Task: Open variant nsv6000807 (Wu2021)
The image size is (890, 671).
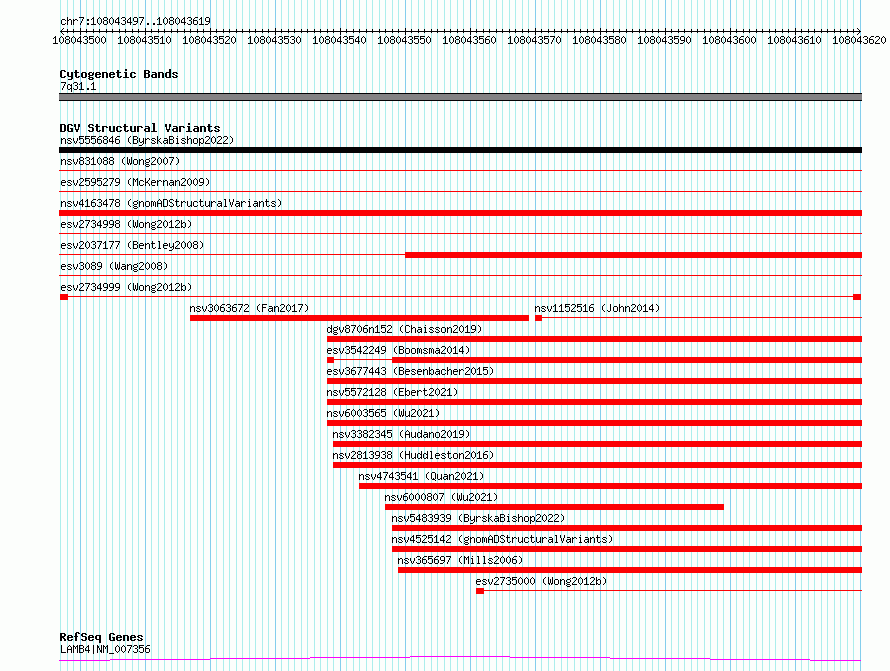Action: tap(441, 497)
